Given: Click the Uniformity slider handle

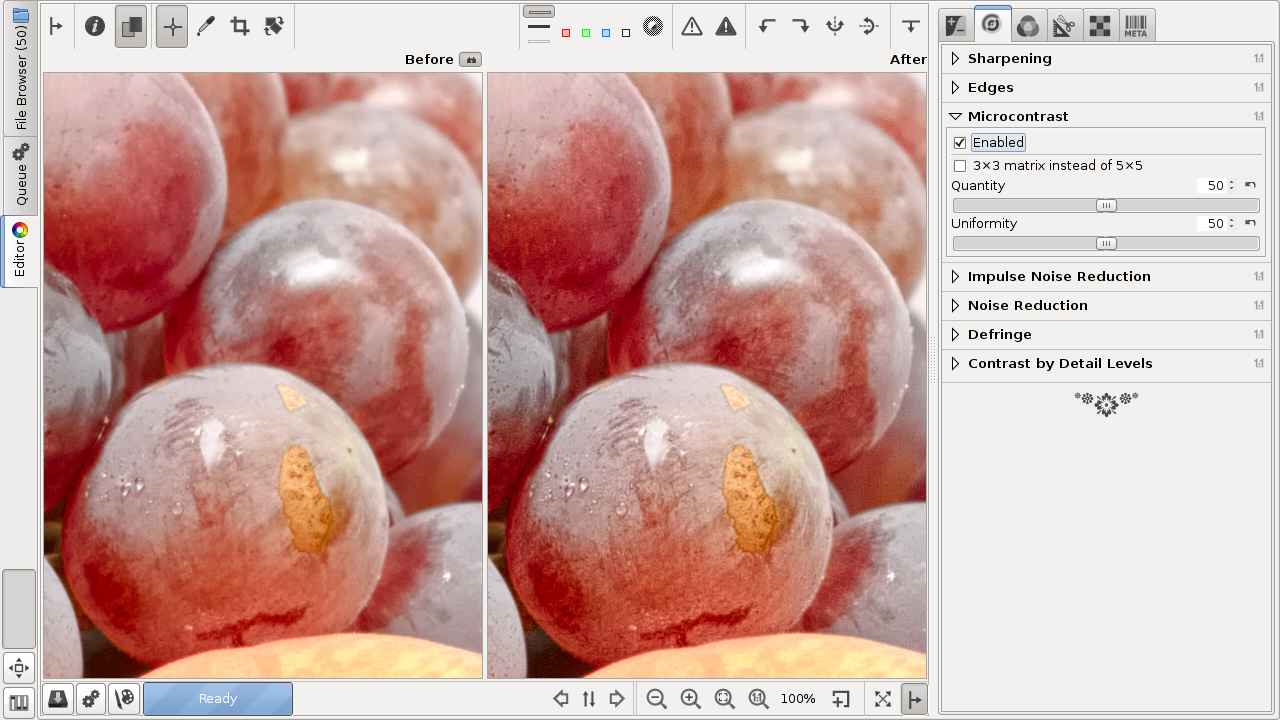Looking at the screenshot, I should click(1106, 244).
